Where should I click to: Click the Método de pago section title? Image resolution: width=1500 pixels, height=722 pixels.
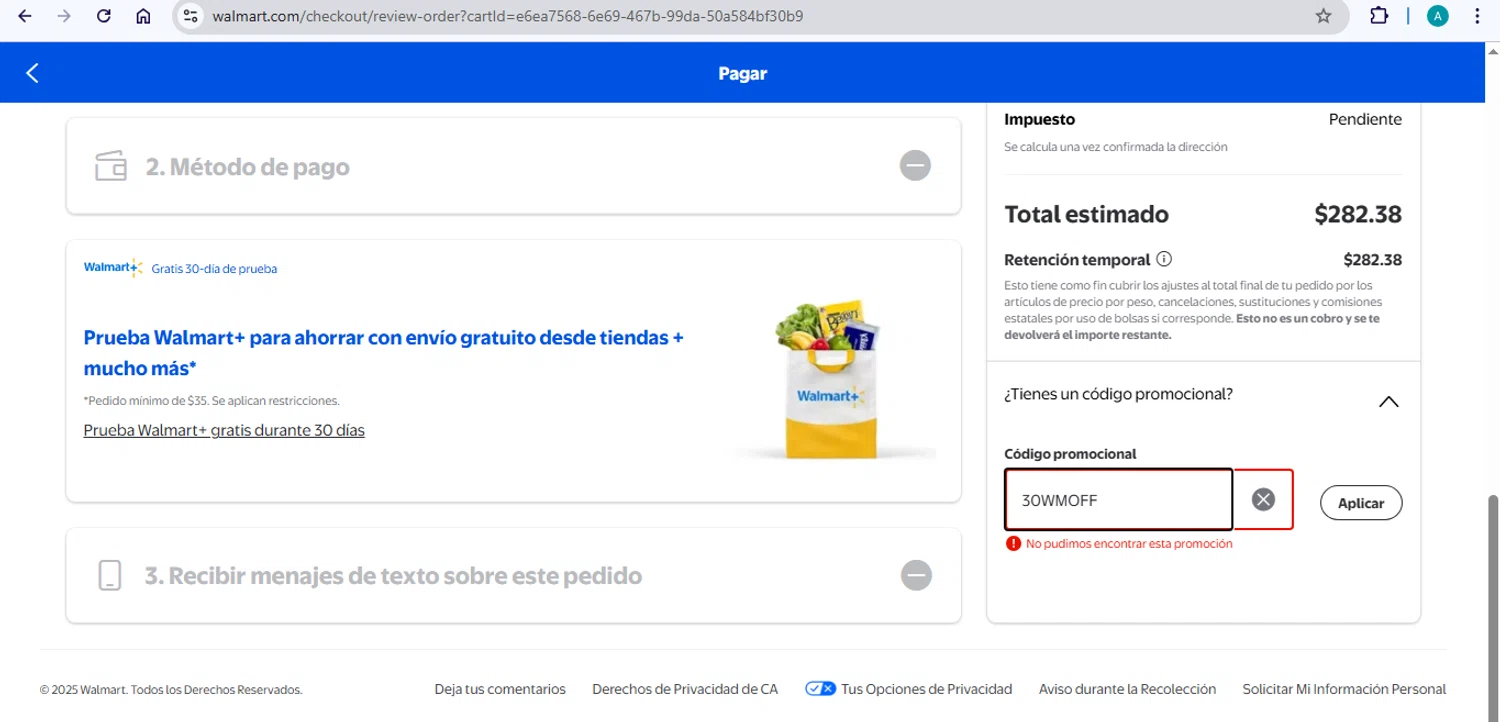(x=247, y=166)
